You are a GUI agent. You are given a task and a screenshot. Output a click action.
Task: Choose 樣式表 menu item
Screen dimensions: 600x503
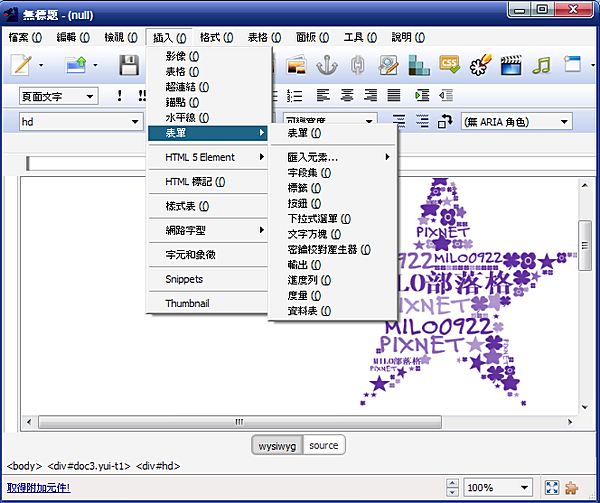[x=207, y=206]
